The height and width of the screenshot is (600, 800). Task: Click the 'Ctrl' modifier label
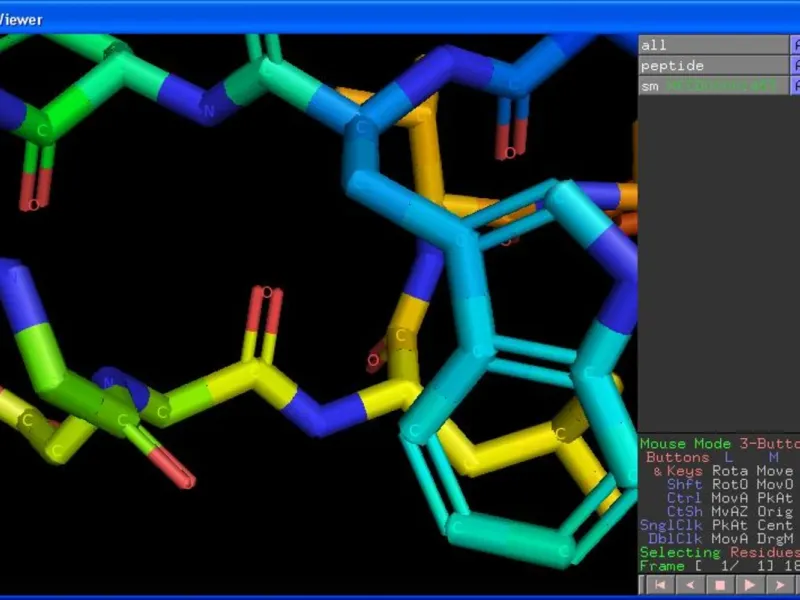[x=685, y=498]
